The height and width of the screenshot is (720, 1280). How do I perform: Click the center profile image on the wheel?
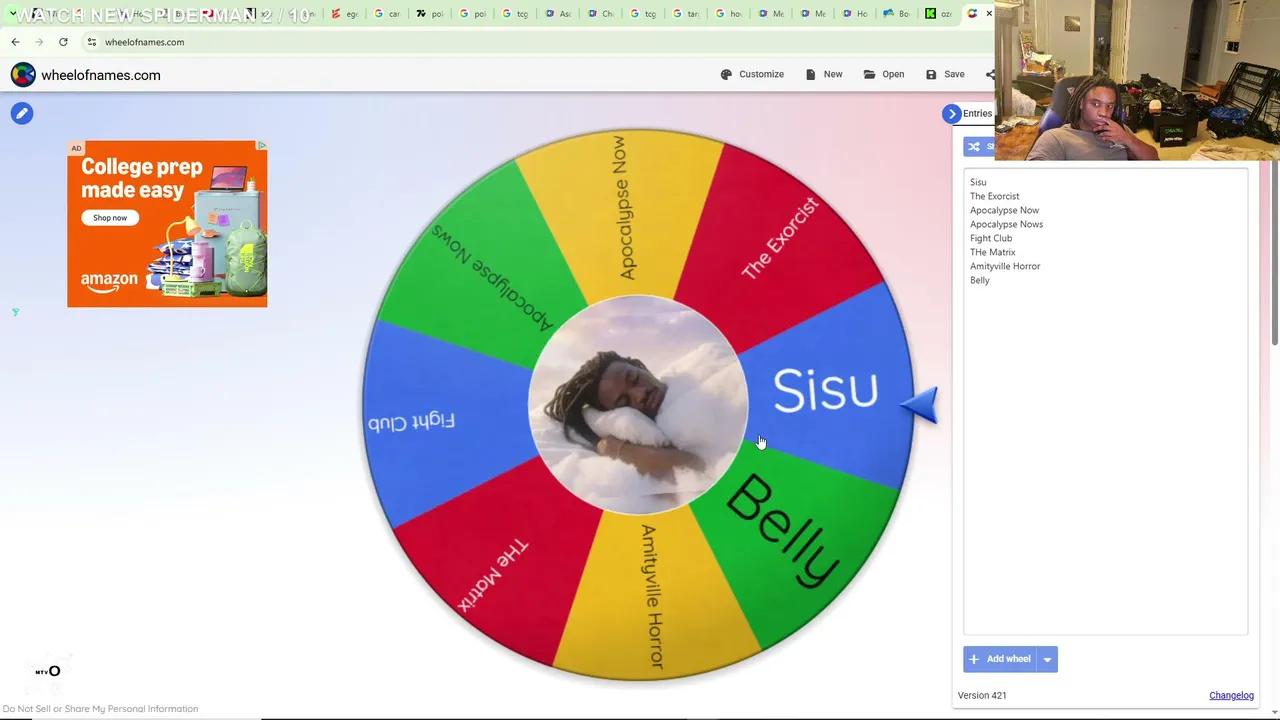click(x=638, y=405)
